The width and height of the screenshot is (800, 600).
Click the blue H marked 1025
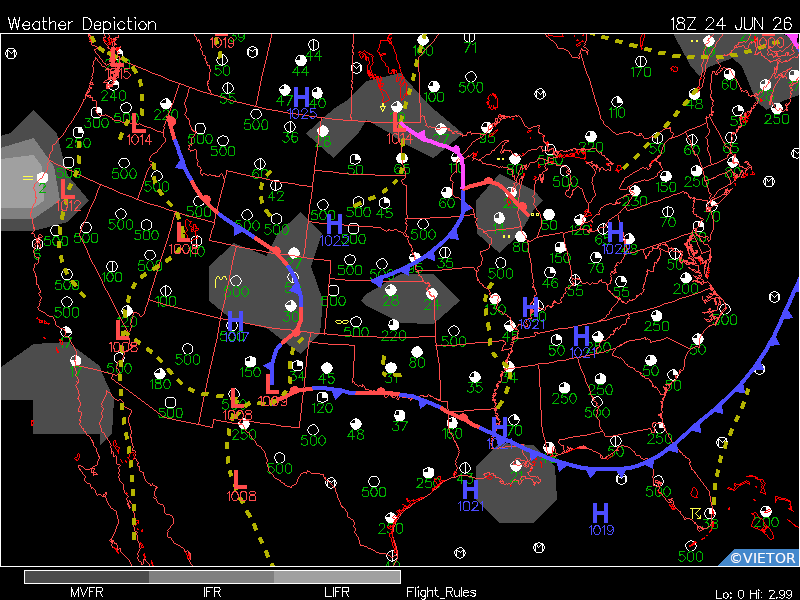301,96
